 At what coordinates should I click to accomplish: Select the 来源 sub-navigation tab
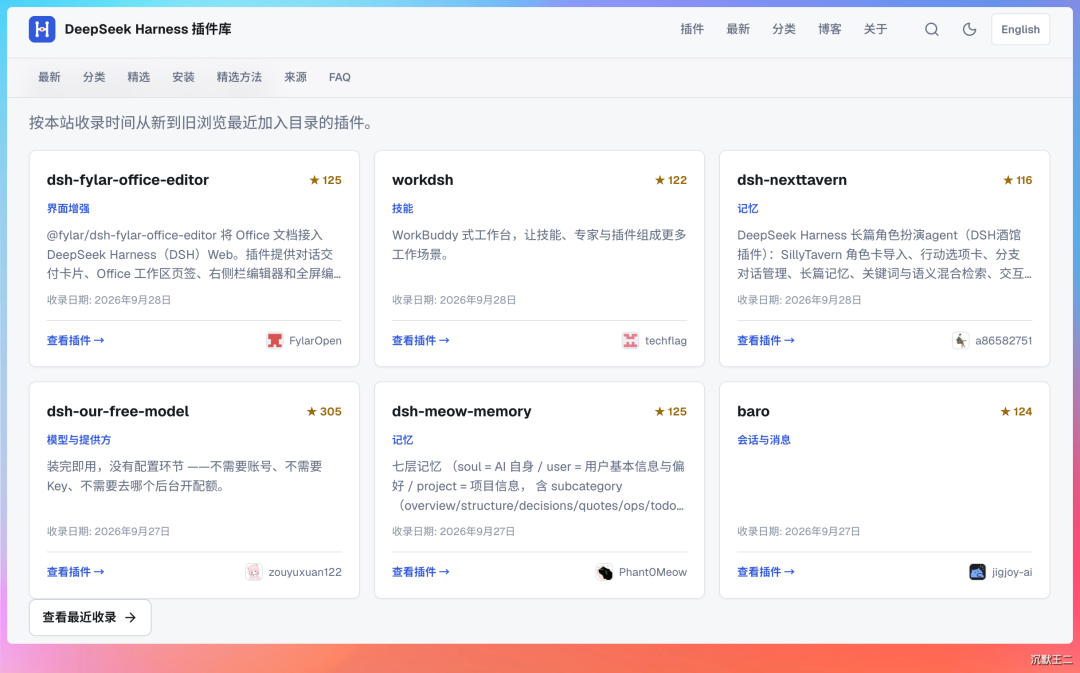[x=295, y=77]
